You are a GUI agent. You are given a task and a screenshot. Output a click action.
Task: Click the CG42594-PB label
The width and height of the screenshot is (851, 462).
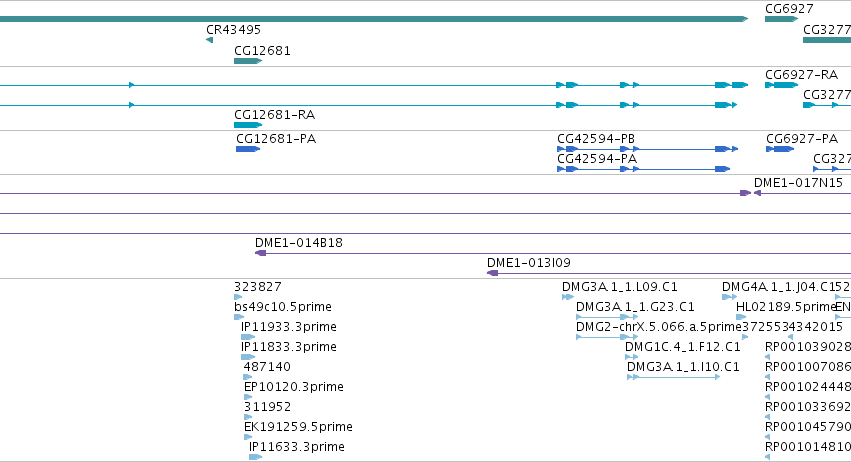click(x=596, y=138)
